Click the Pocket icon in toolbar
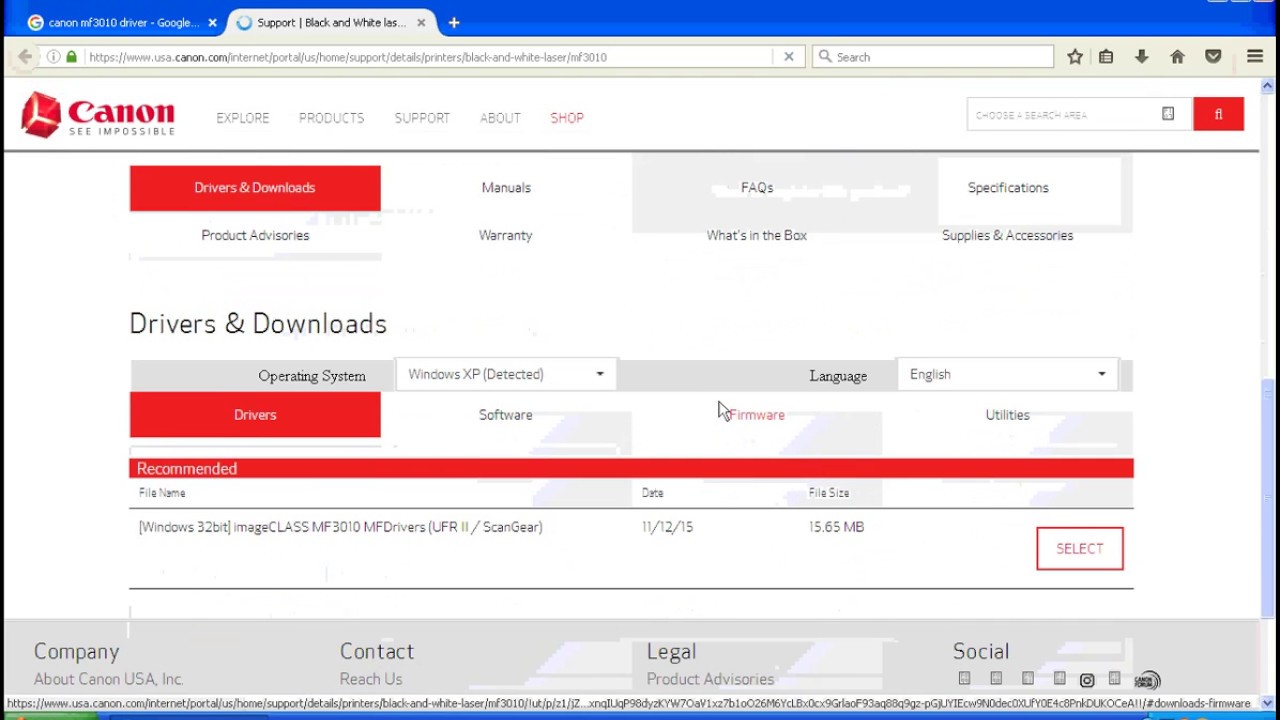Viewport: 1280px width, 720px height. [x=1213, y=57]
